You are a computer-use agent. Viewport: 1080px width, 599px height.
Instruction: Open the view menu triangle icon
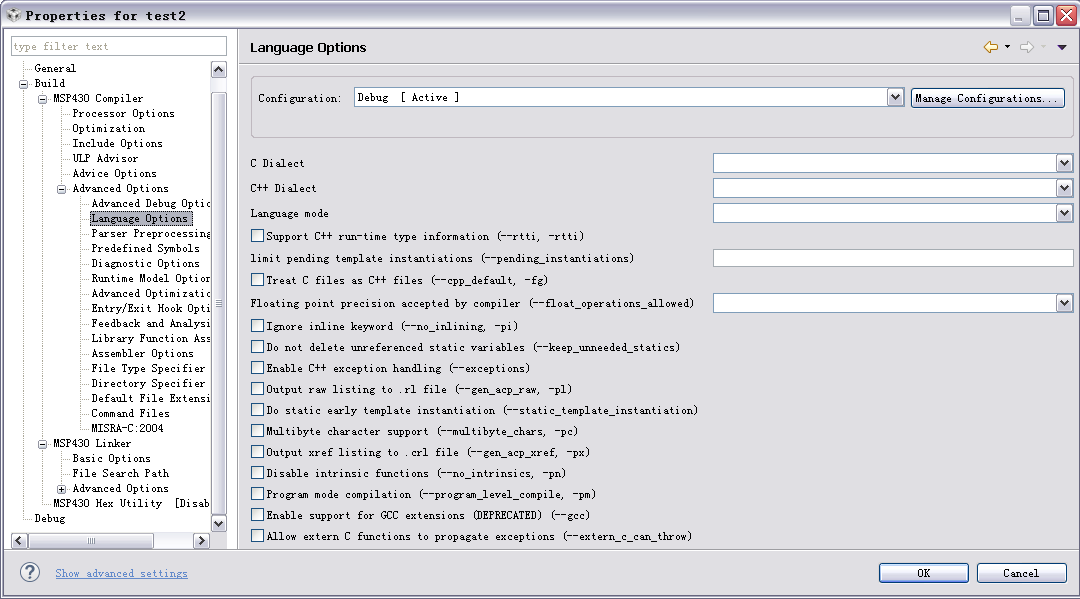click(1062, 47)
